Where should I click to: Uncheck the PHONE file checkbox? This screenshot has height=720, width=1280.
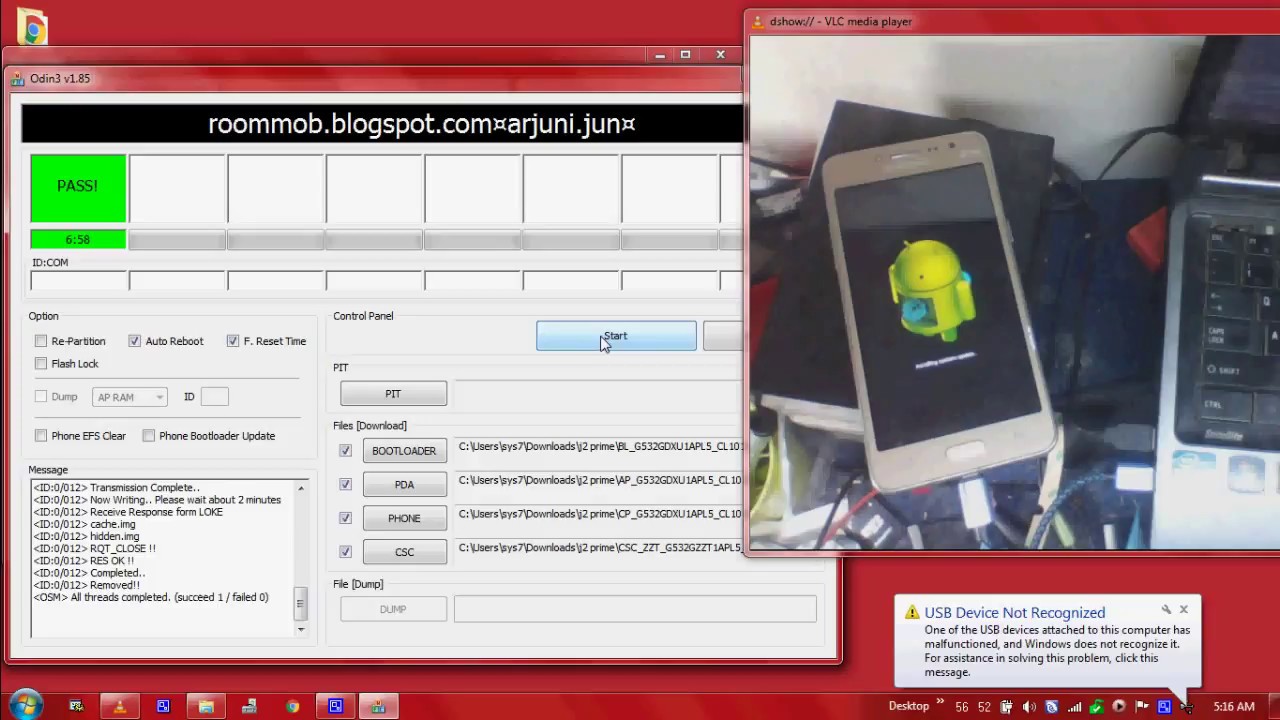(345, 518)
